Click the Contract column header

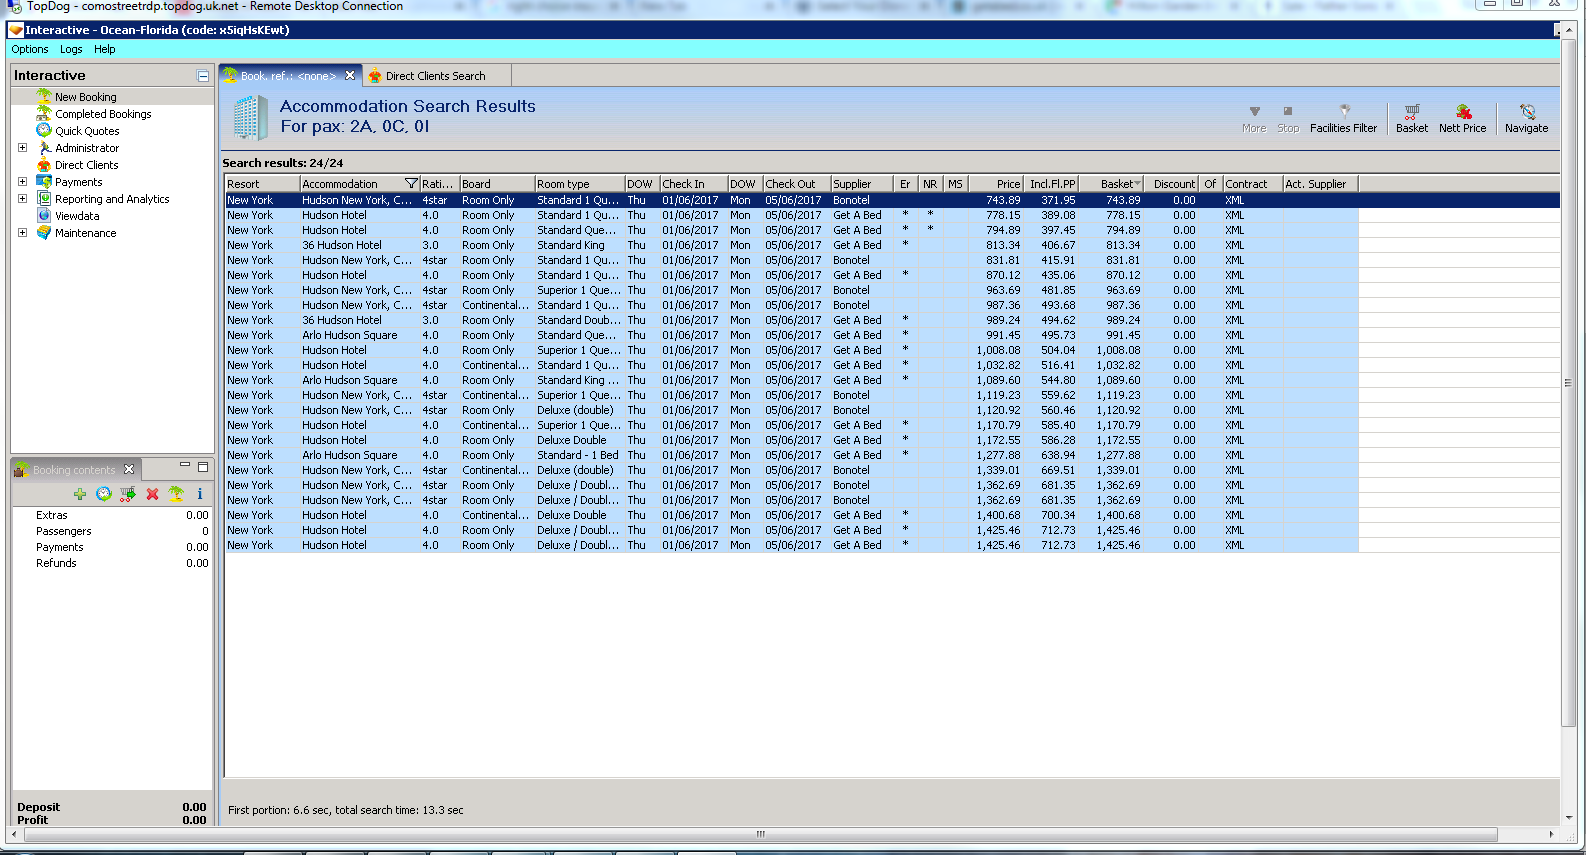(1253, 184)
